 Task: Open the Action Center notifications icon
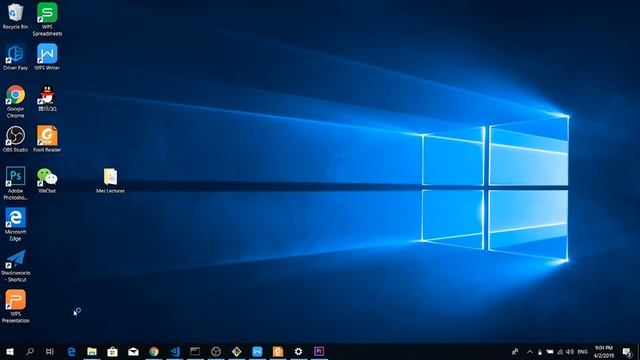pos(627,352)
